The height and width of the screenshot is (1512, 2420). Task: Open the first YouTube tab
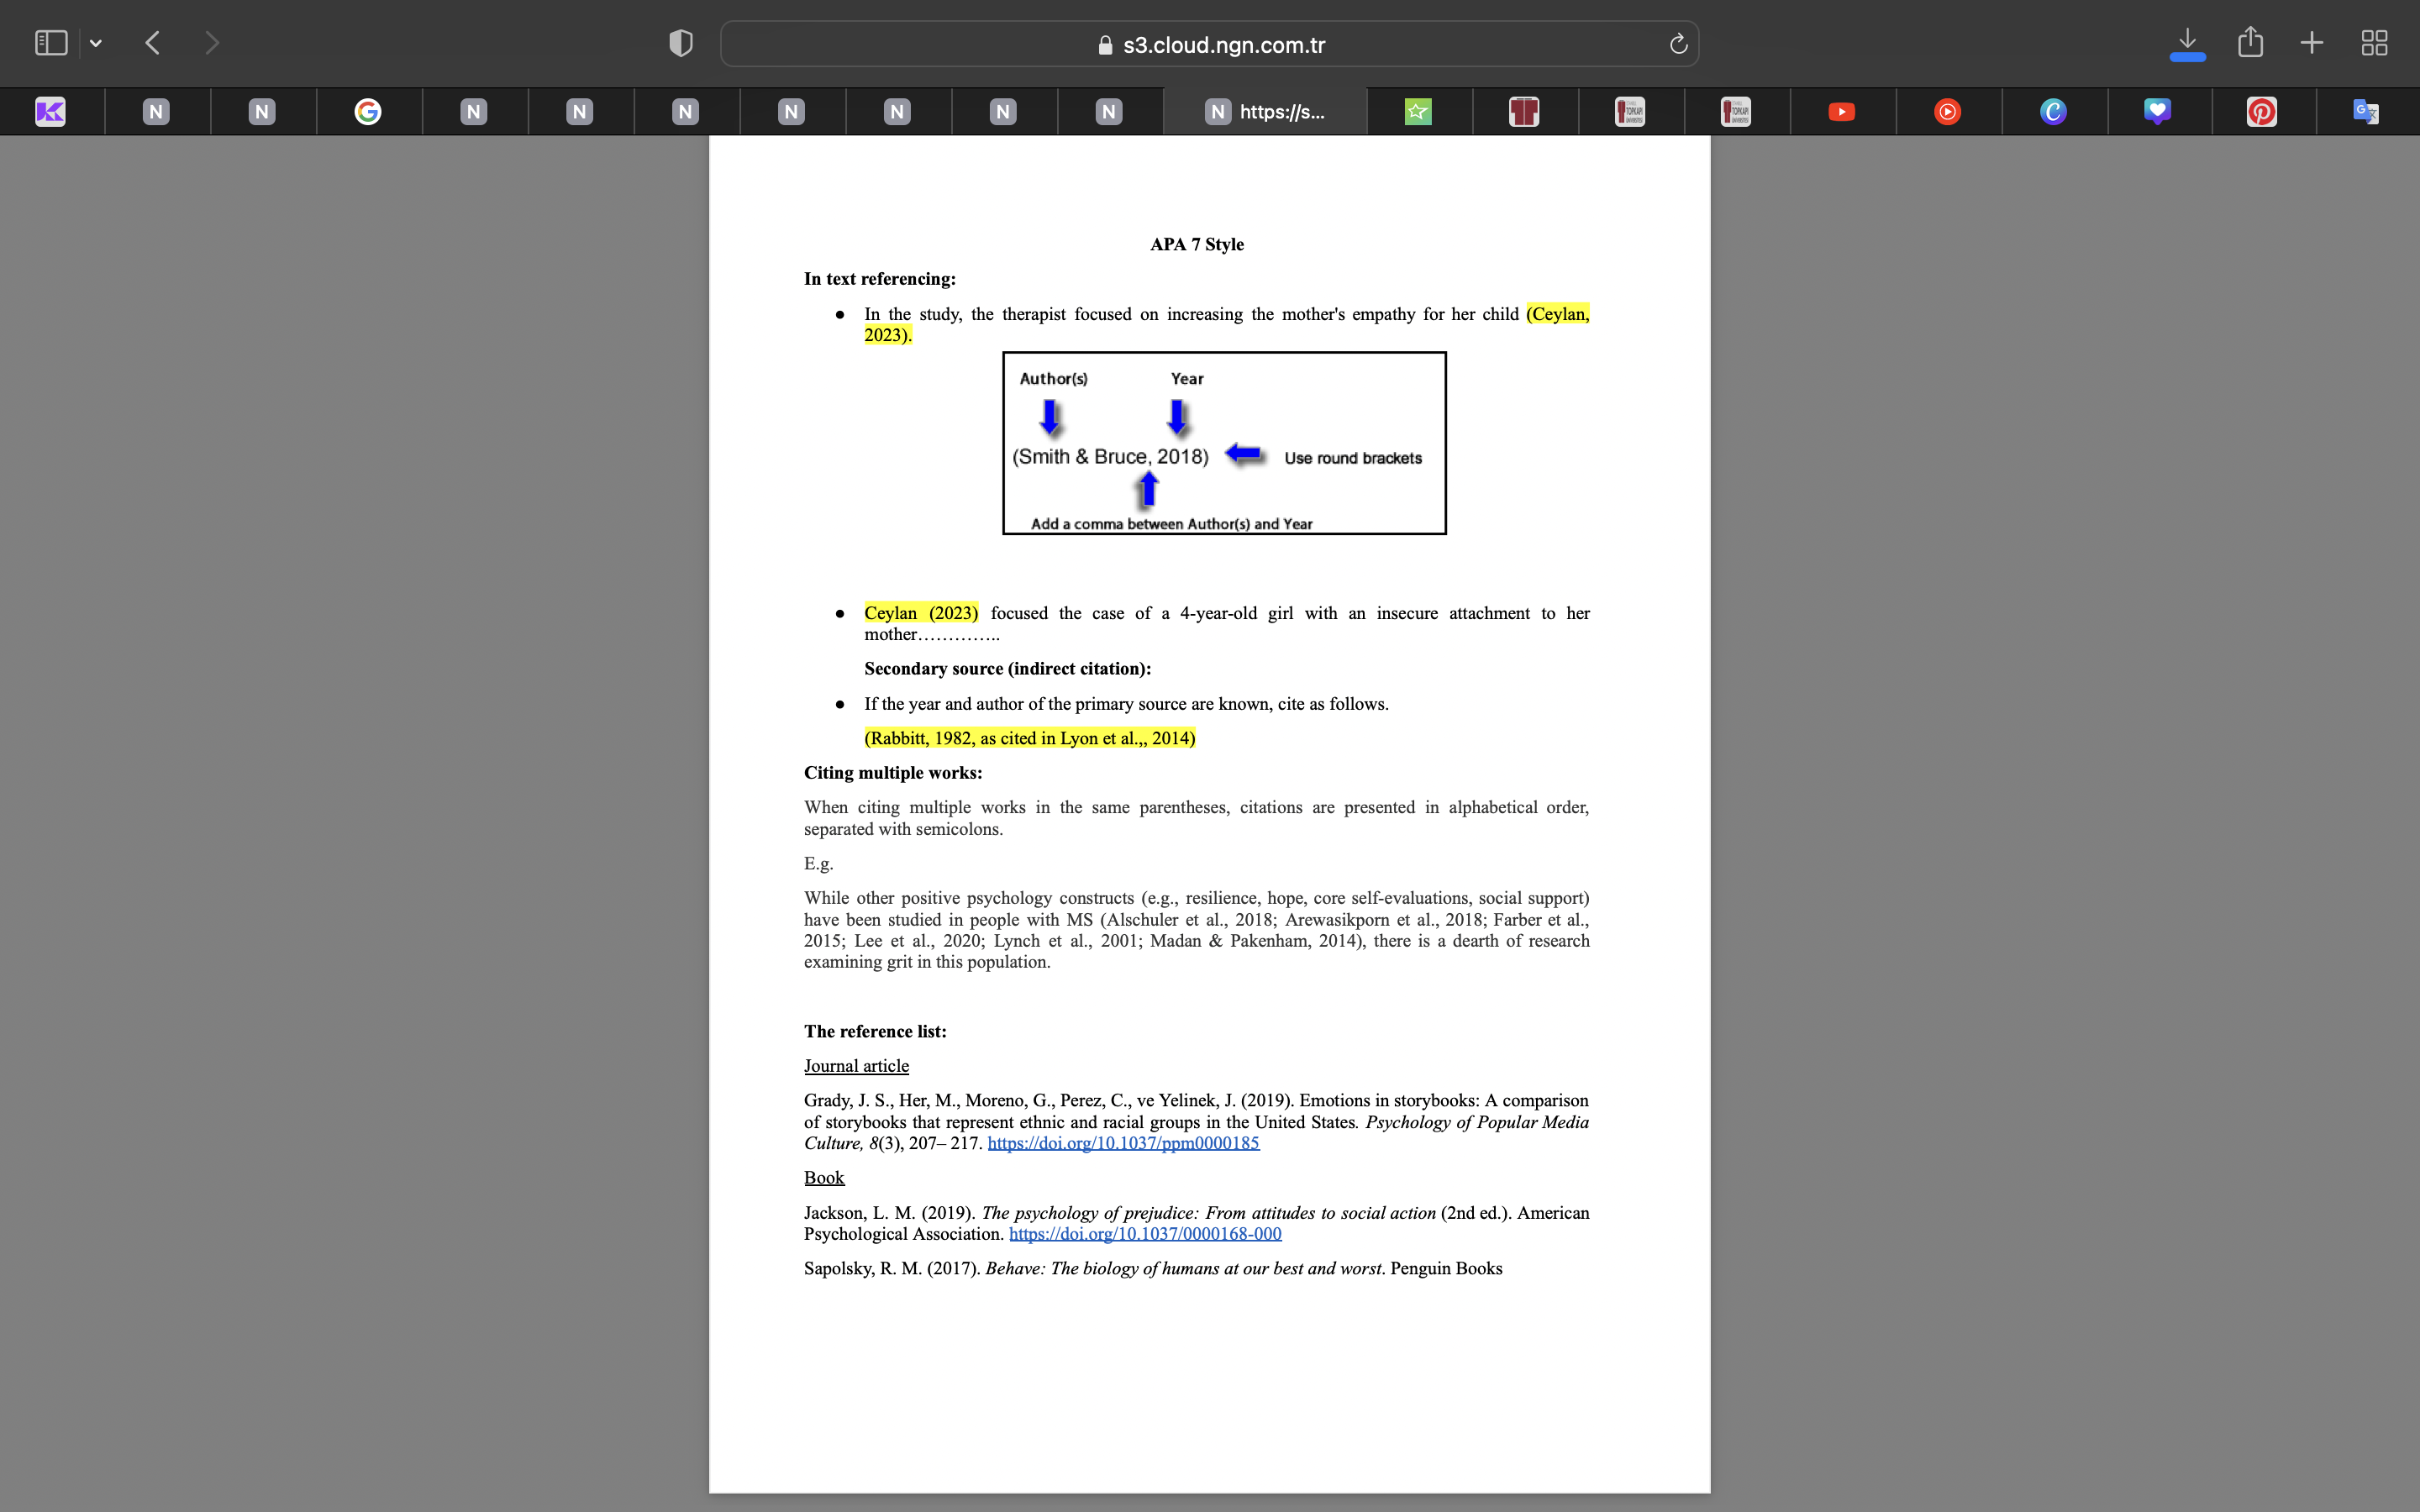tap(1841, 111)
